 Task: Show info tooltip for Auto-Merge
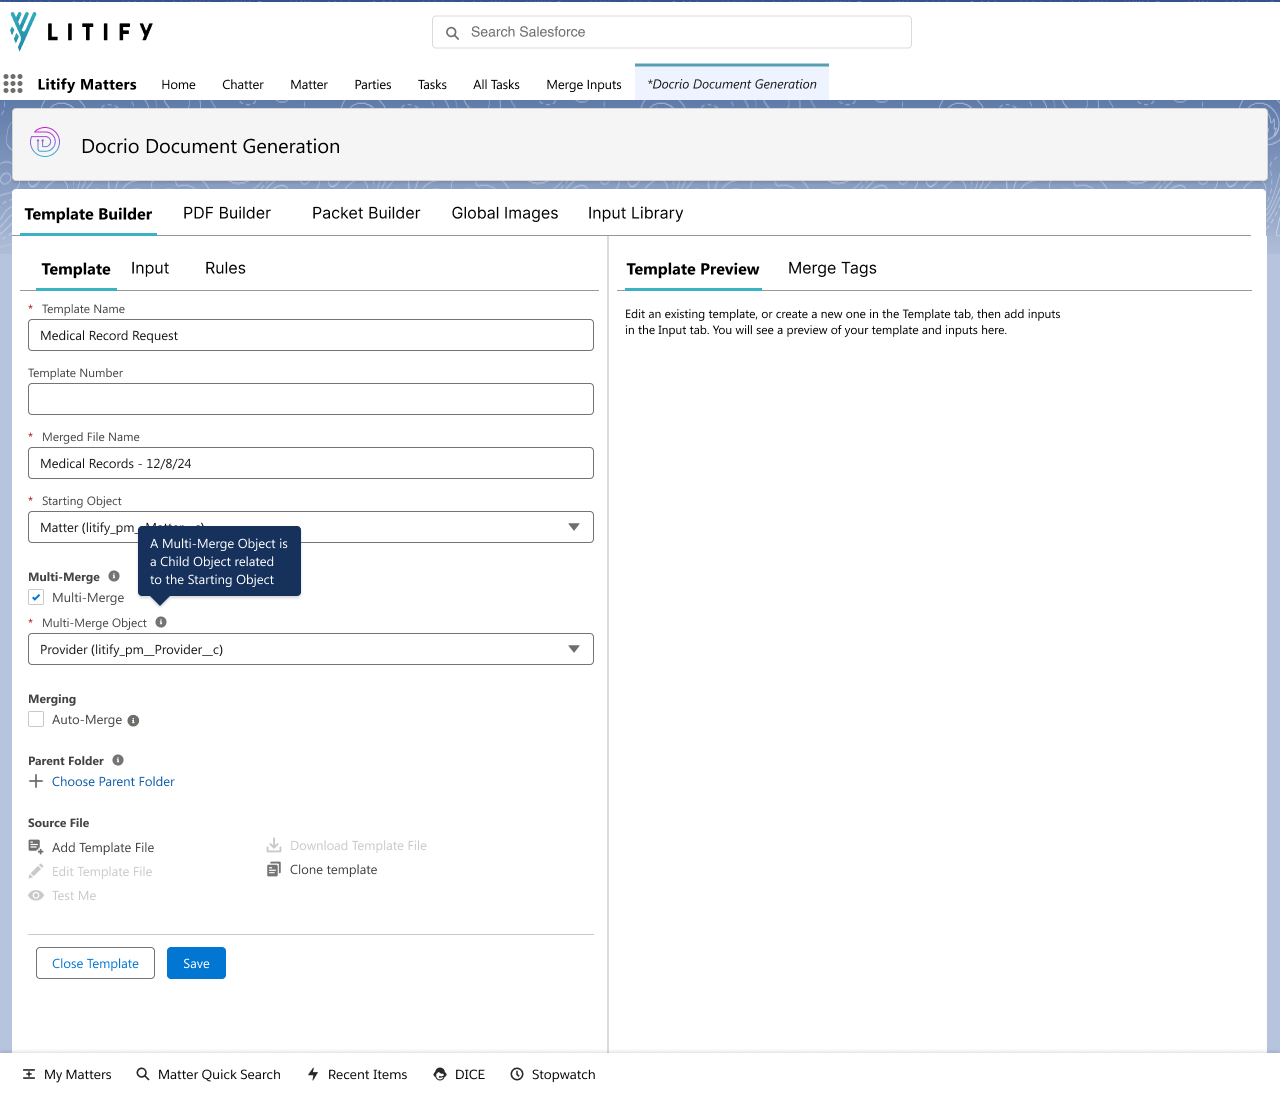pos(133,720)
